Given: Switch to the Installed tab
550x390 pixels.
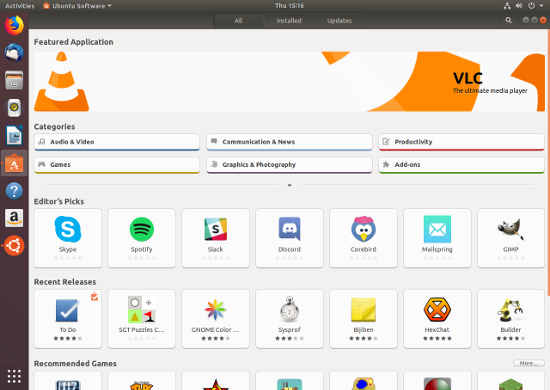Looking at the screenshot, I should pyautogui.click(x=289, y=21).
